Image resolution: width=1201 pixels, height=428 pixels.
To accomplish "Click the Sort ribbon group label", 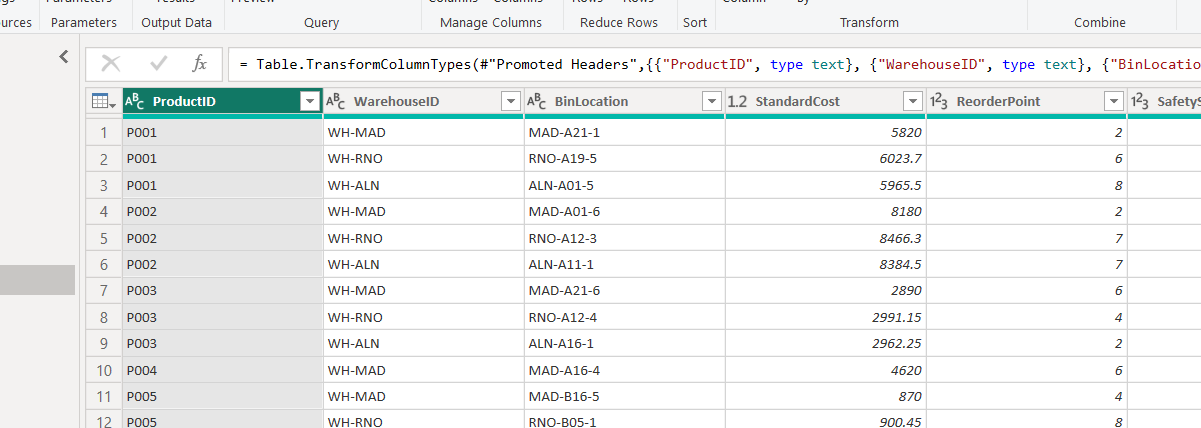I will pos(695,22).
